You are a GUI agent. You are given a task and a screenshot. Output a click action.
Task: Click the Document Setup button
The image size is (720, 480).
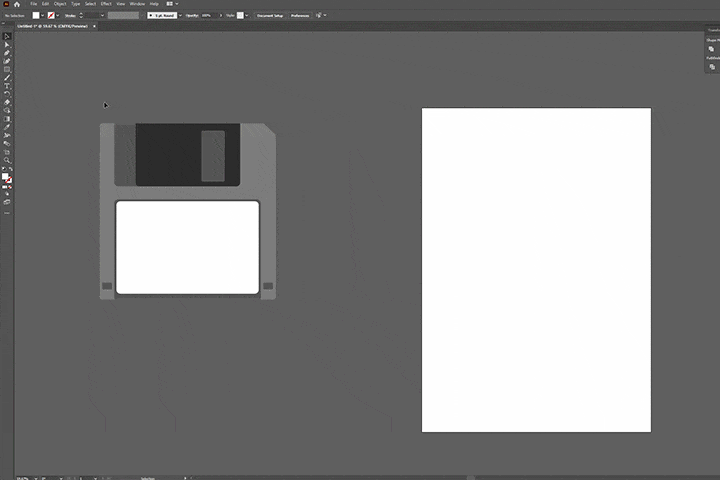(270, 16)
